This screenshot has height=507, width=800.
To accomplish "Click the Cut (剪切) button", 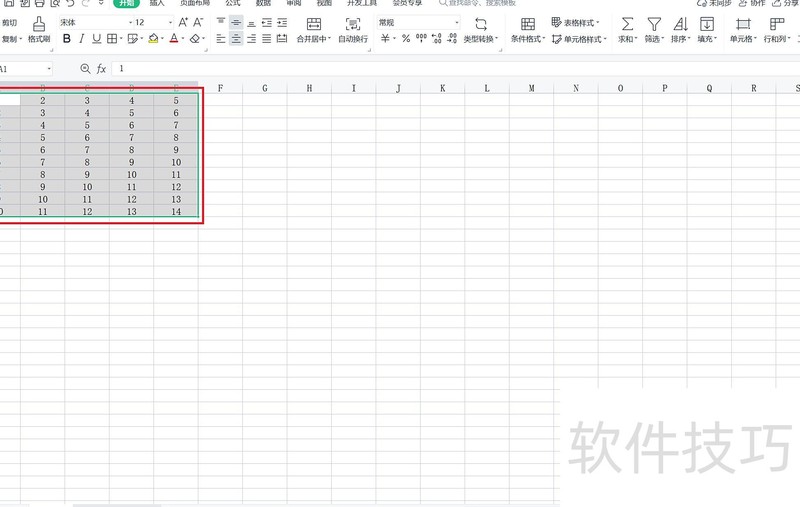I will [9, 22].
